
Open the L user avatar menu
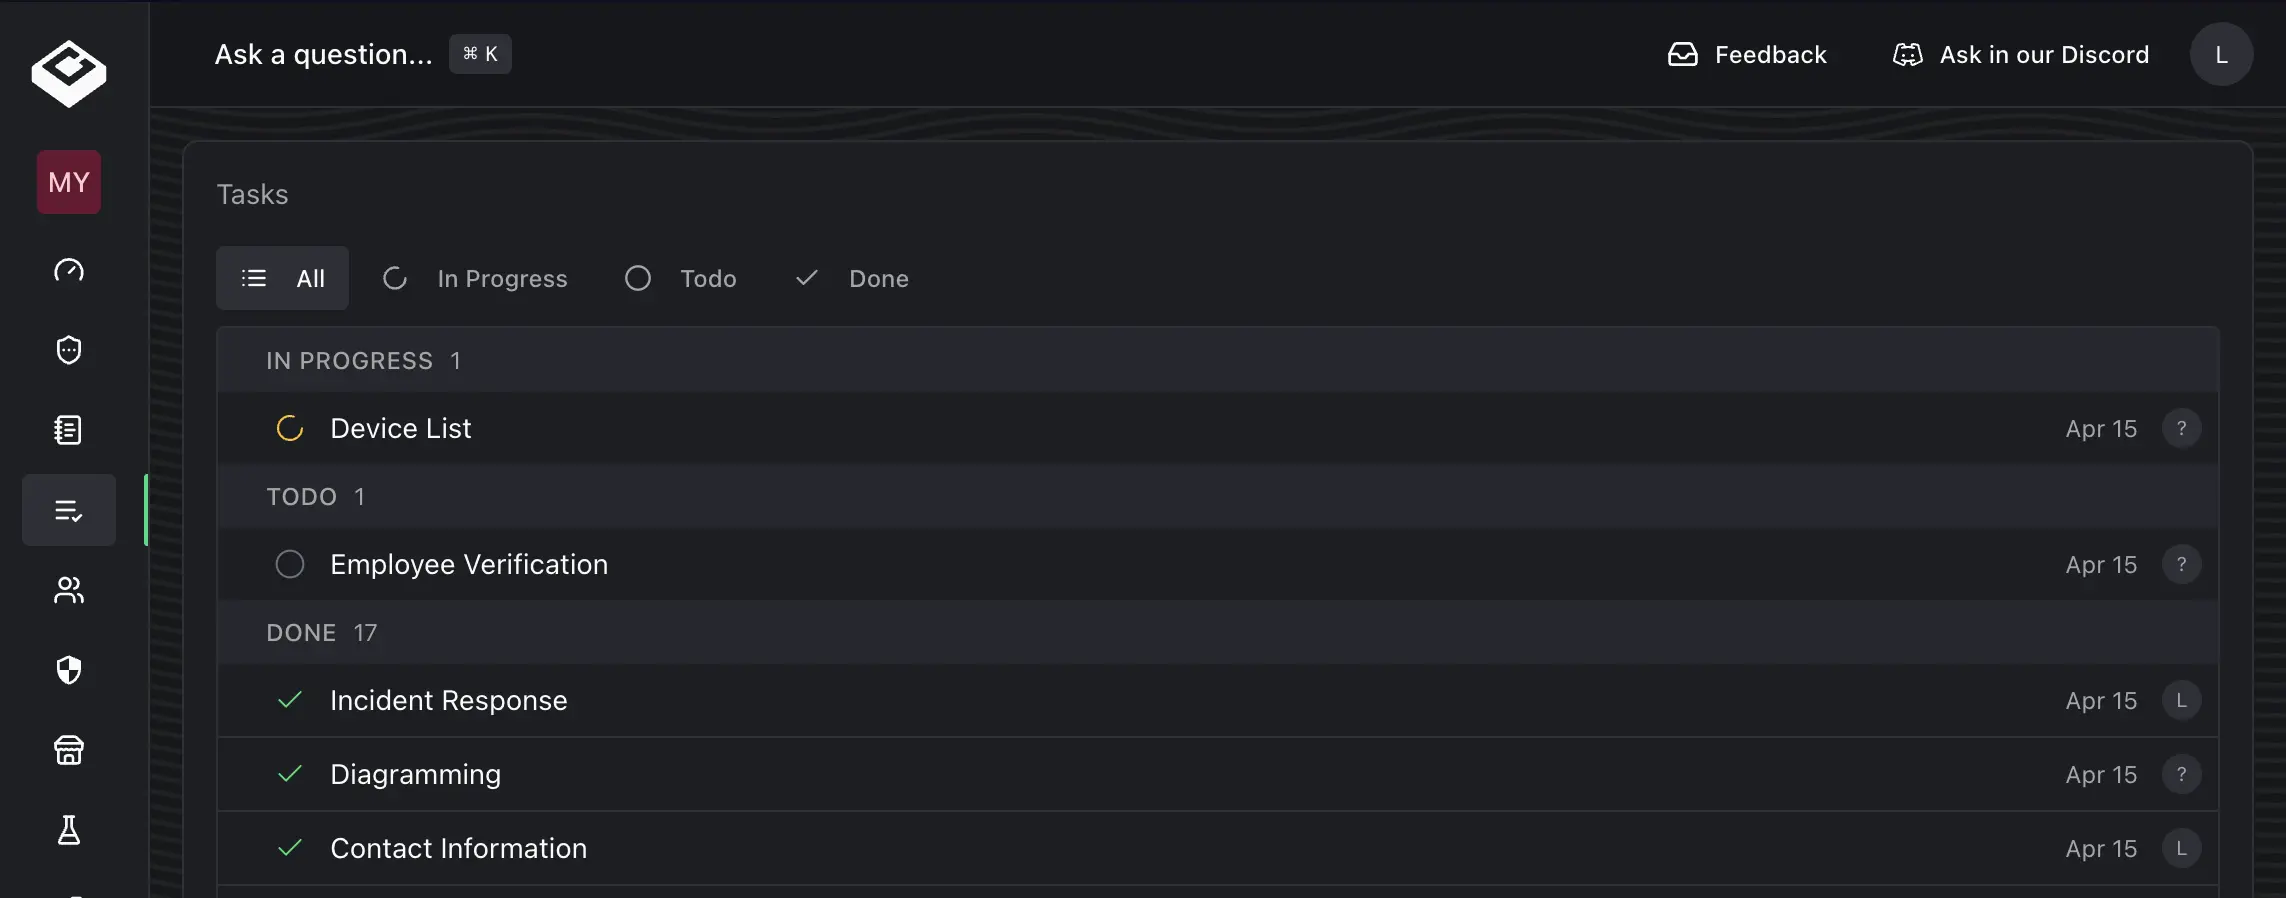pyautogui.click(x=2222, y=54)
